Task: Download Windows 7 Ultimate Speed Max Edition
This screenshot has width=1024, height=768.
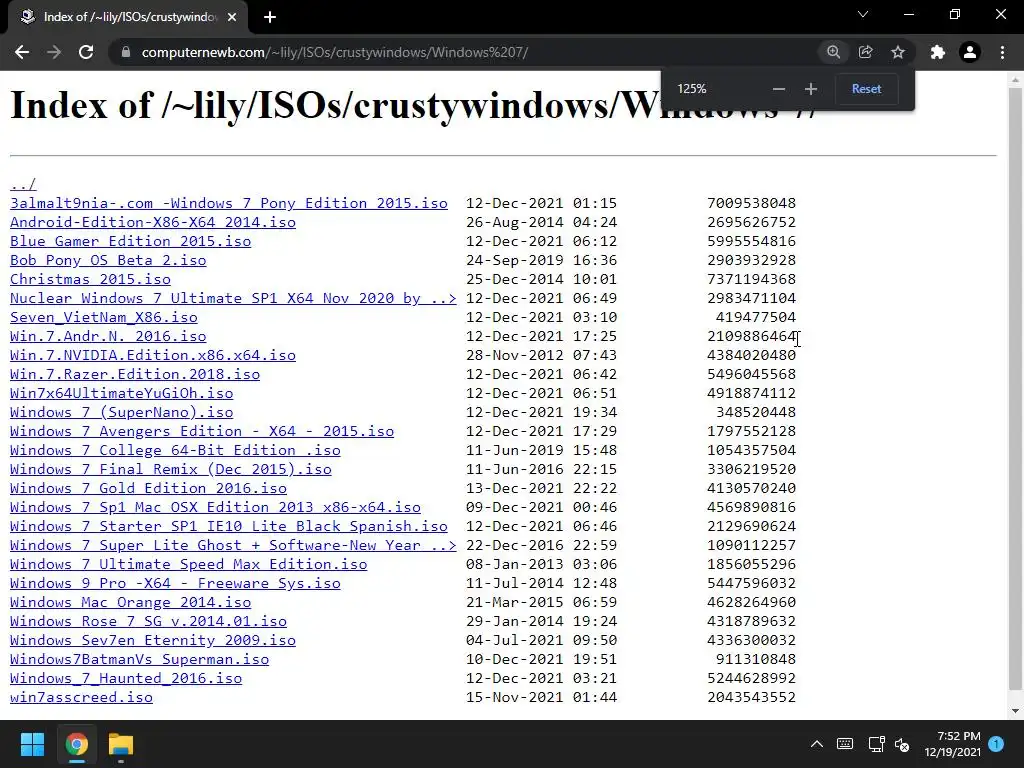Action: pos(189,564)
